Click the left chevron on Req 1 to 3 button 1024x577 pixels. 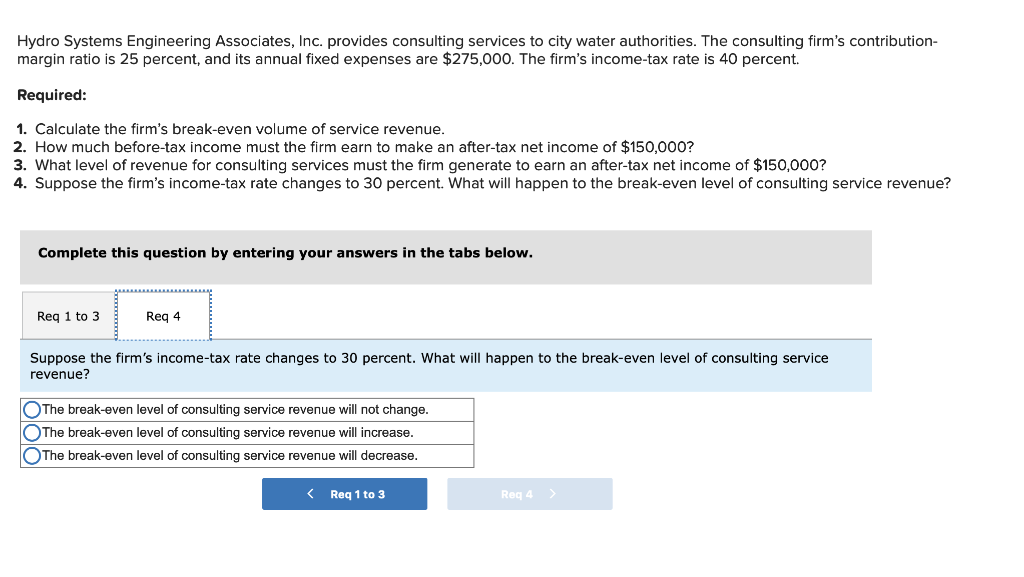point(308,493)
